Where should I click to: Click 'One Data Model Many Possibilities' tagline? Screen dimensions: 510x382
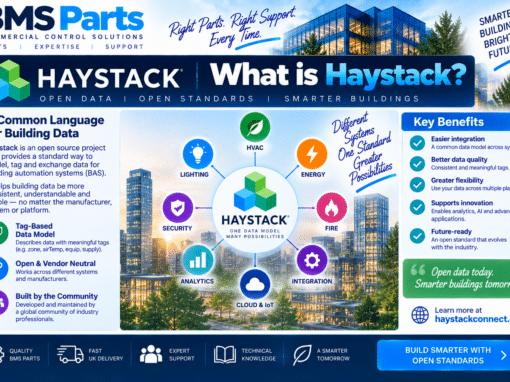click(255, 234)
